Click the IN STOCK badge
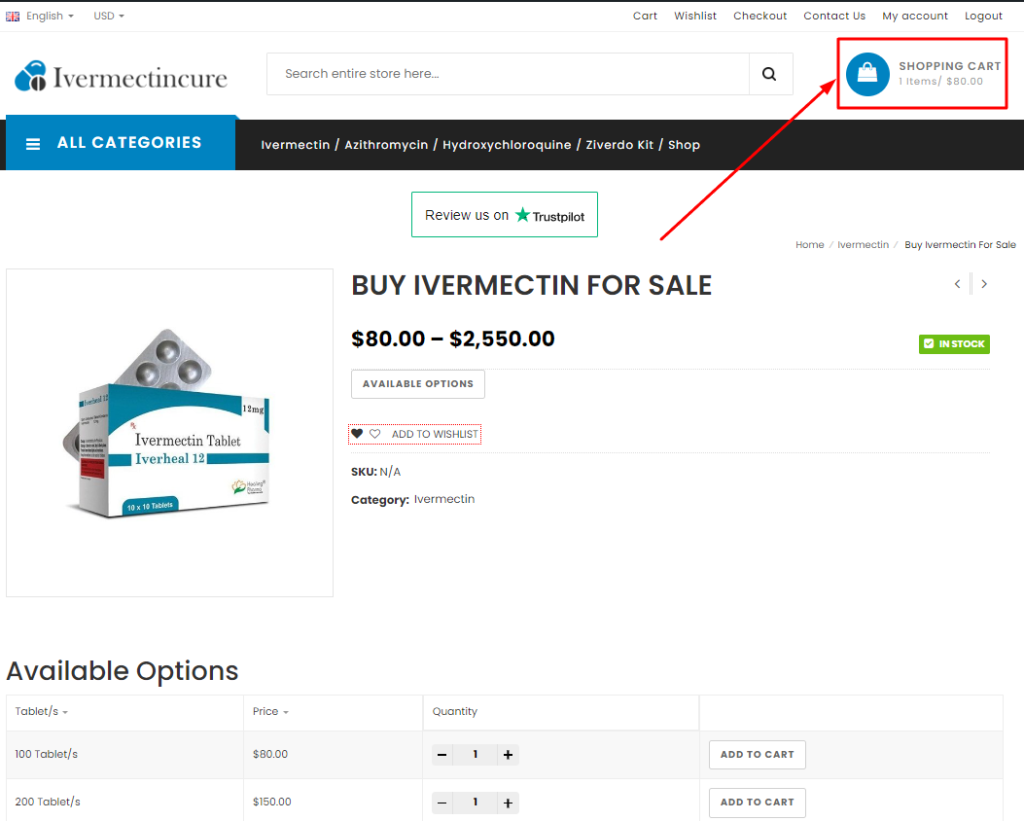Screen dimensions: 1024x821 click(954, 344)
